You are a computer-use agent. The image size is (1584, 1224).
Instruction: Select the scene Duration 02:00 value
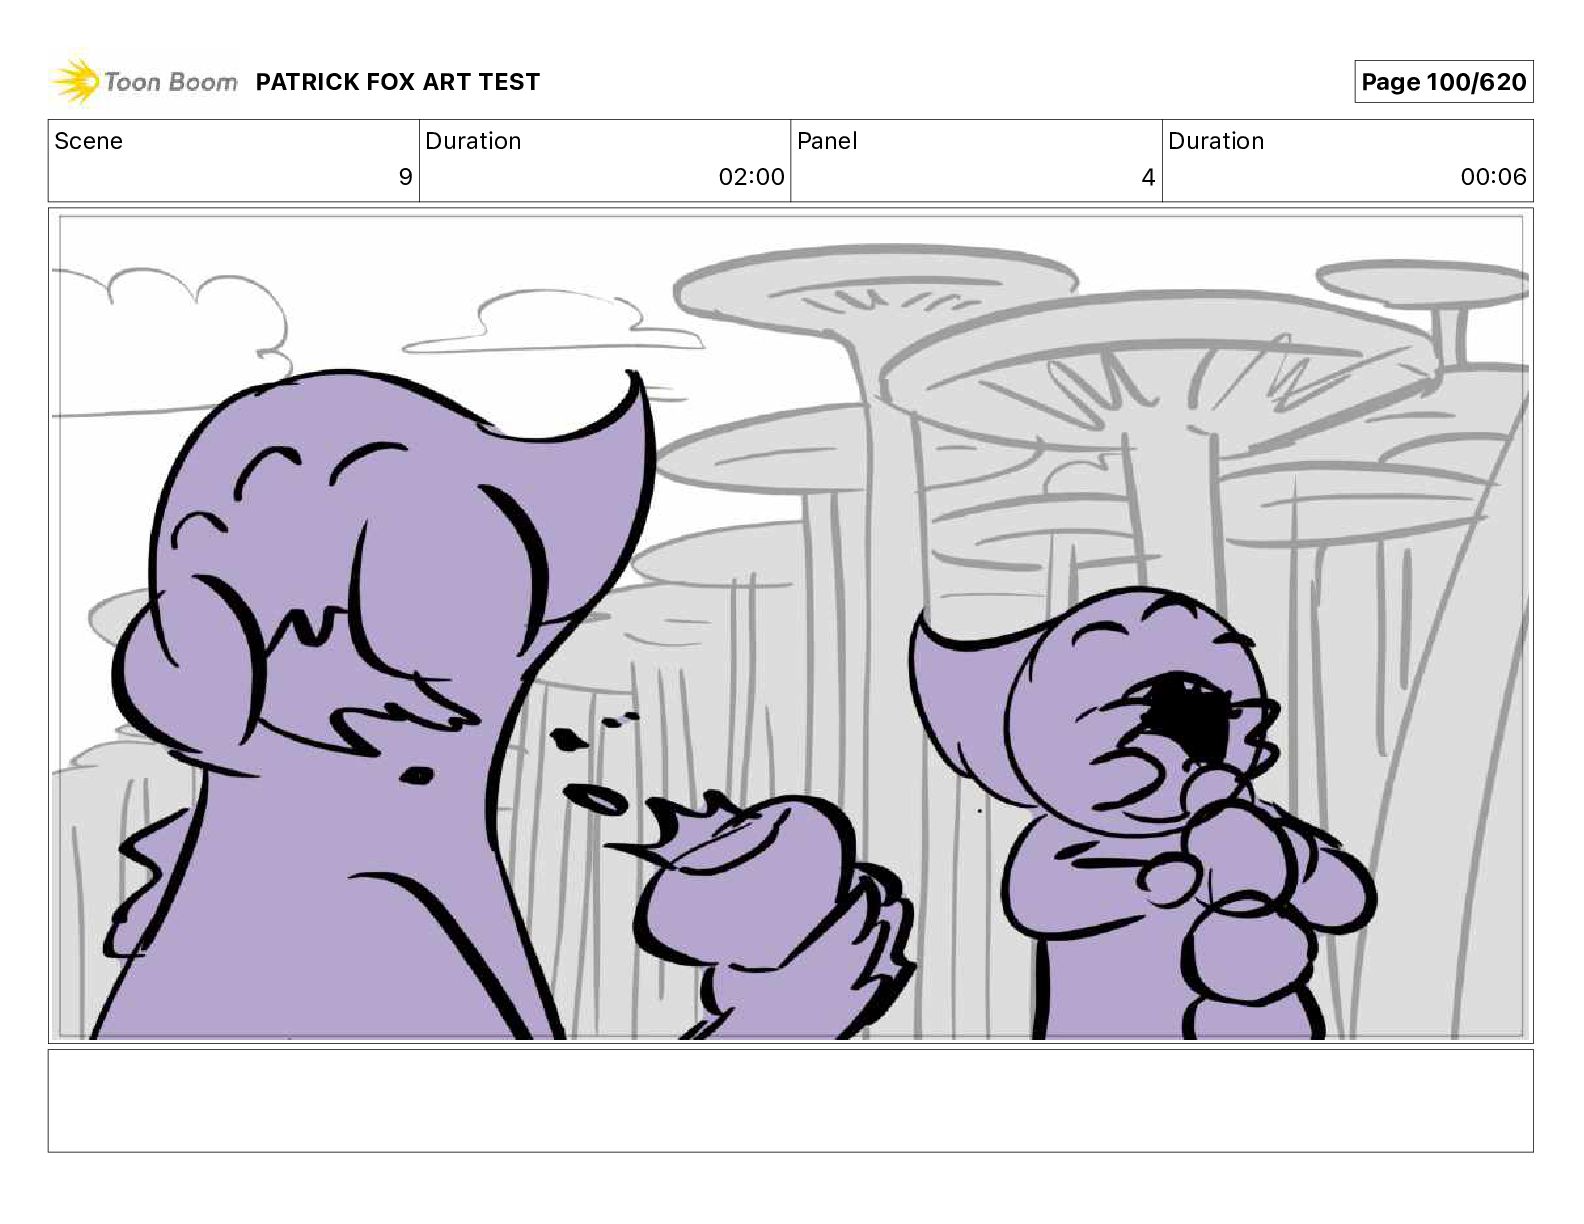[751, 177]
